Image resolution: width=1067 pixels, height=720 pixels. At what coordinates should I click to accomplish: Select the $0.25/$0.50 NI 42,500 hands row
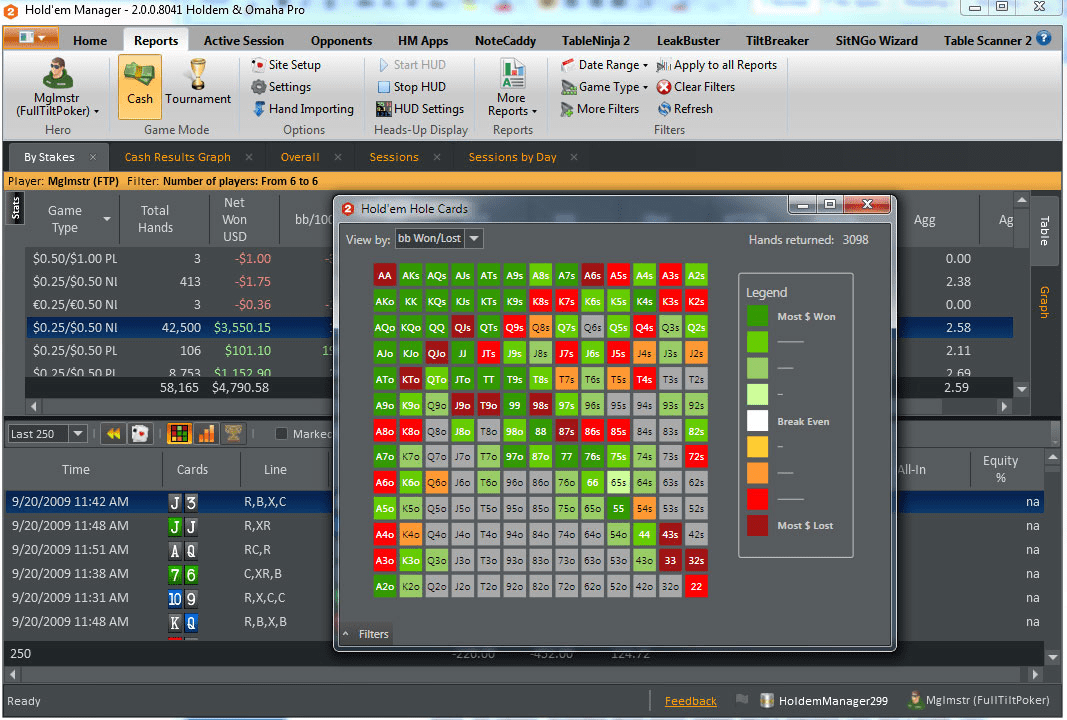pyautogui.click(x=180, y=327)
